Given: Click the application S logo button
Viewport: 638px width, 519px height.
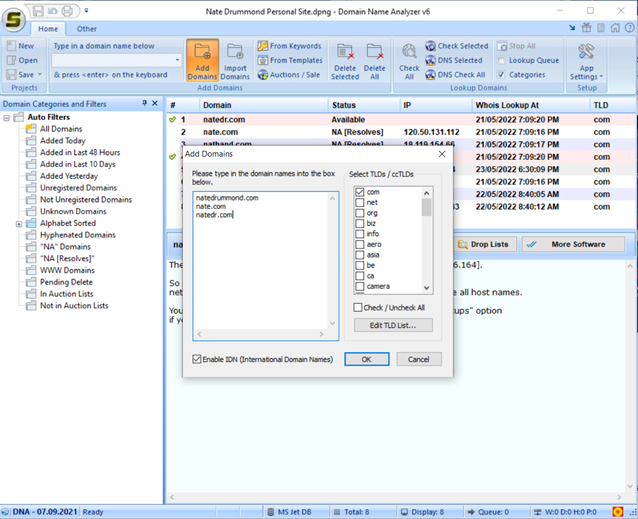Looking at the screenshot, I should click(13, 19).
